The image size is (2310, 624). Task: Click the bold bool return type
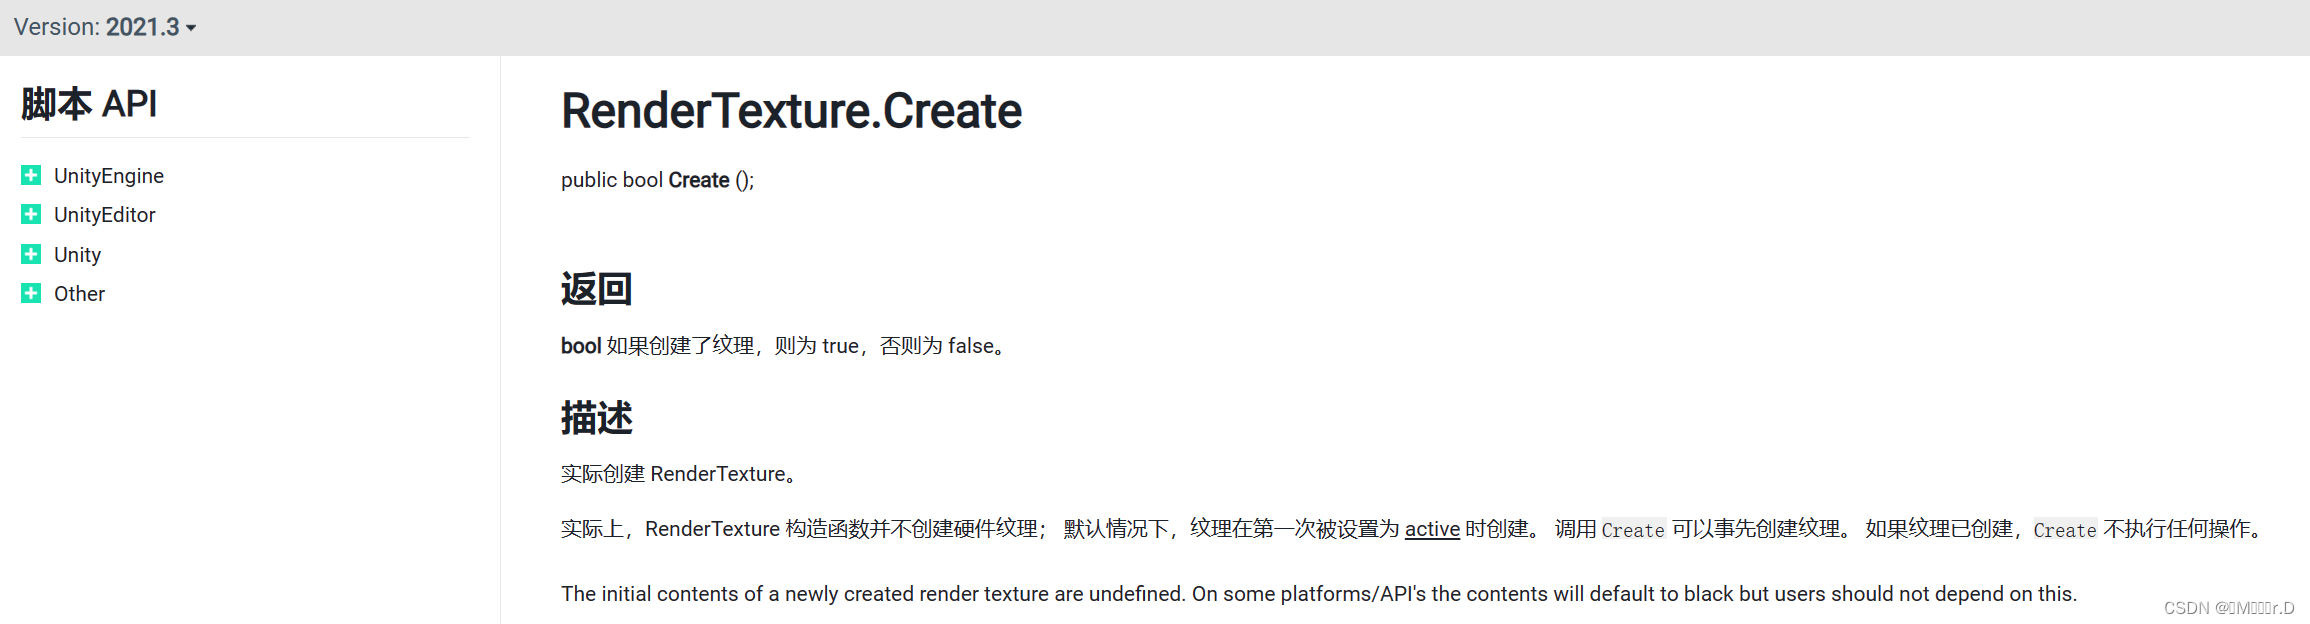(x=580, y=346)
